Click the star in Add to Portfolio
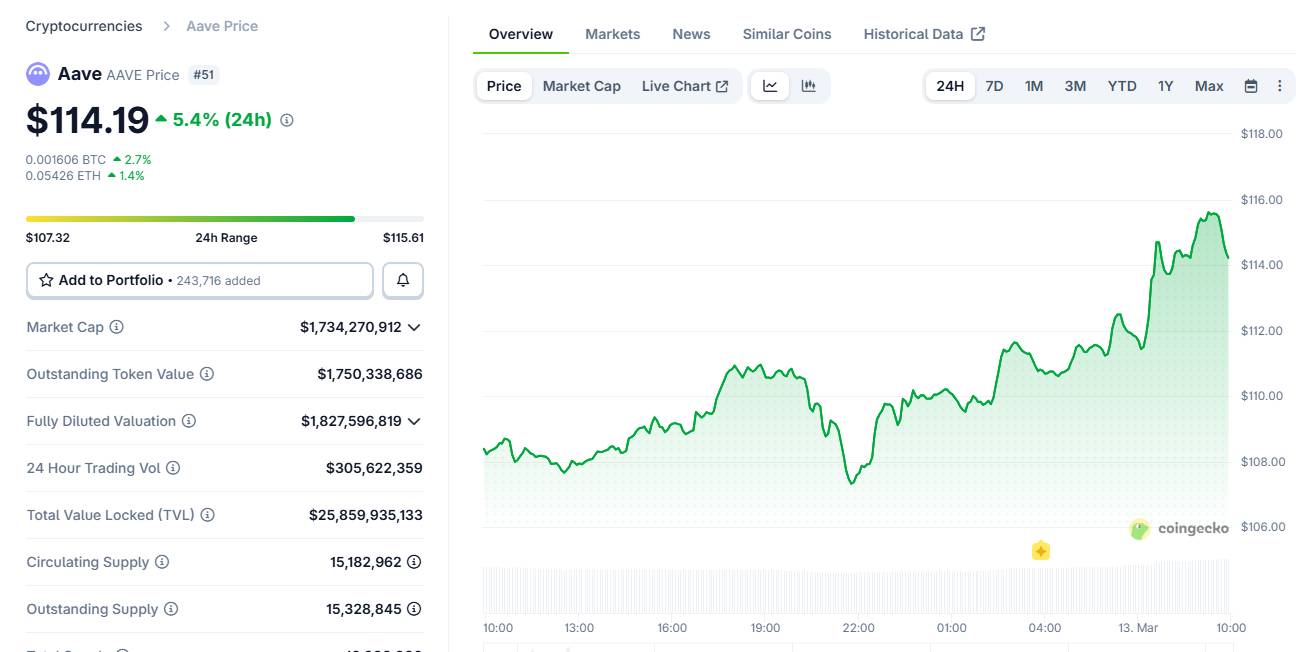1313x652 pixels. (x=45, y=280)
